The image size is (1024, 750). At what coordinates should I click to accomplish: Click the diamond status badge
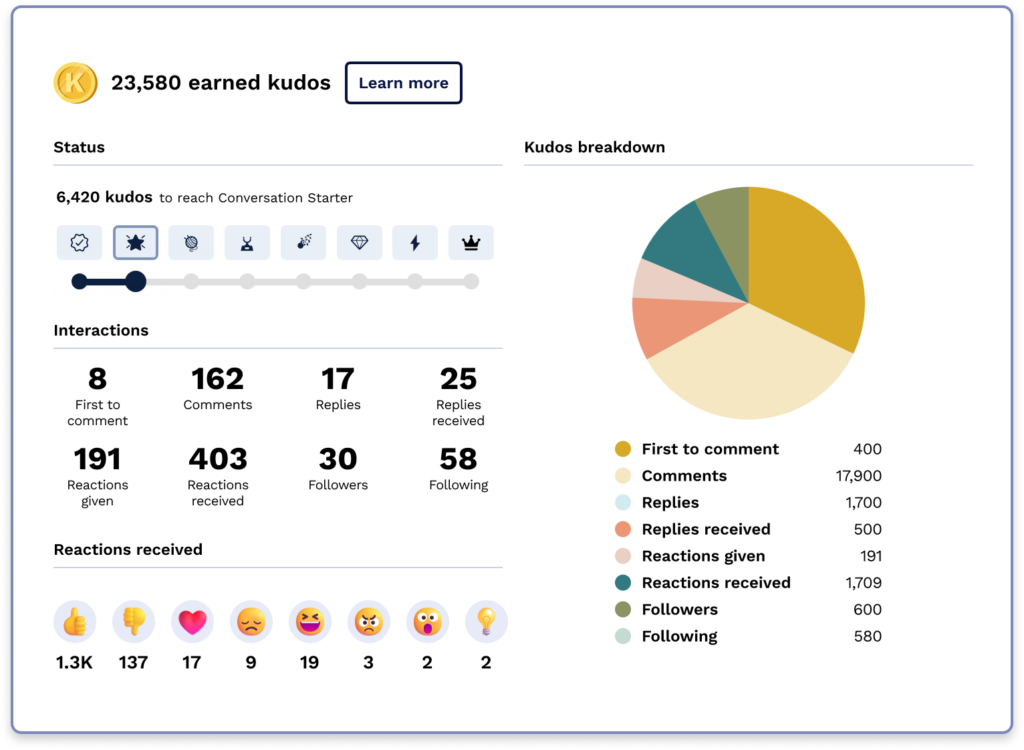point(359,242)
